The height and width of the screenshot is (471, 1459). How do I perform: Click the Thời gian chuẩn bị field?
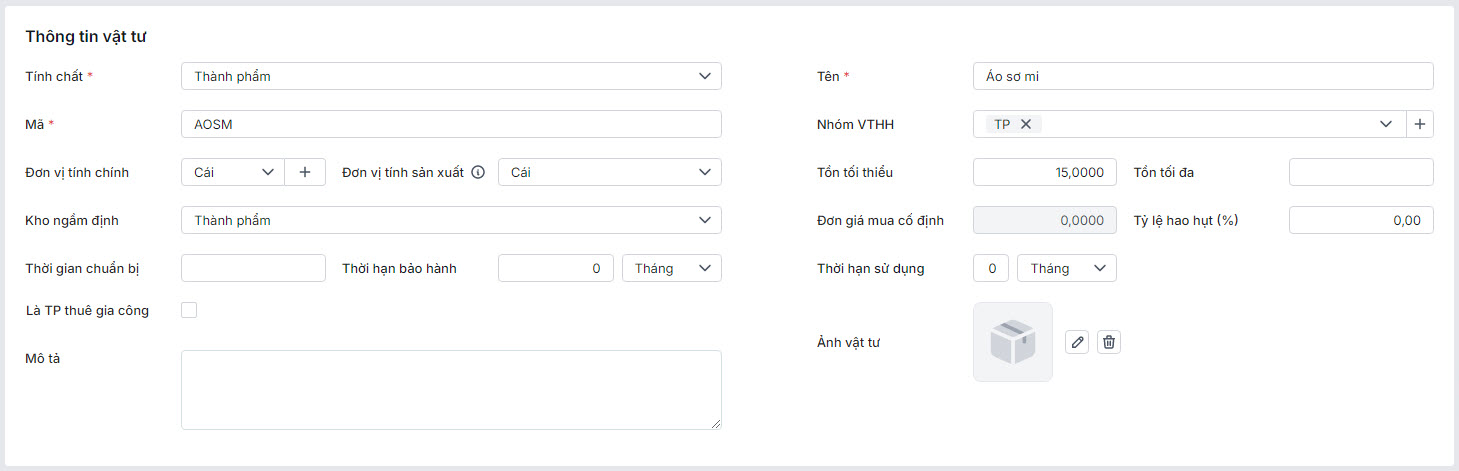pyautogui.click(x=253, y=268)
